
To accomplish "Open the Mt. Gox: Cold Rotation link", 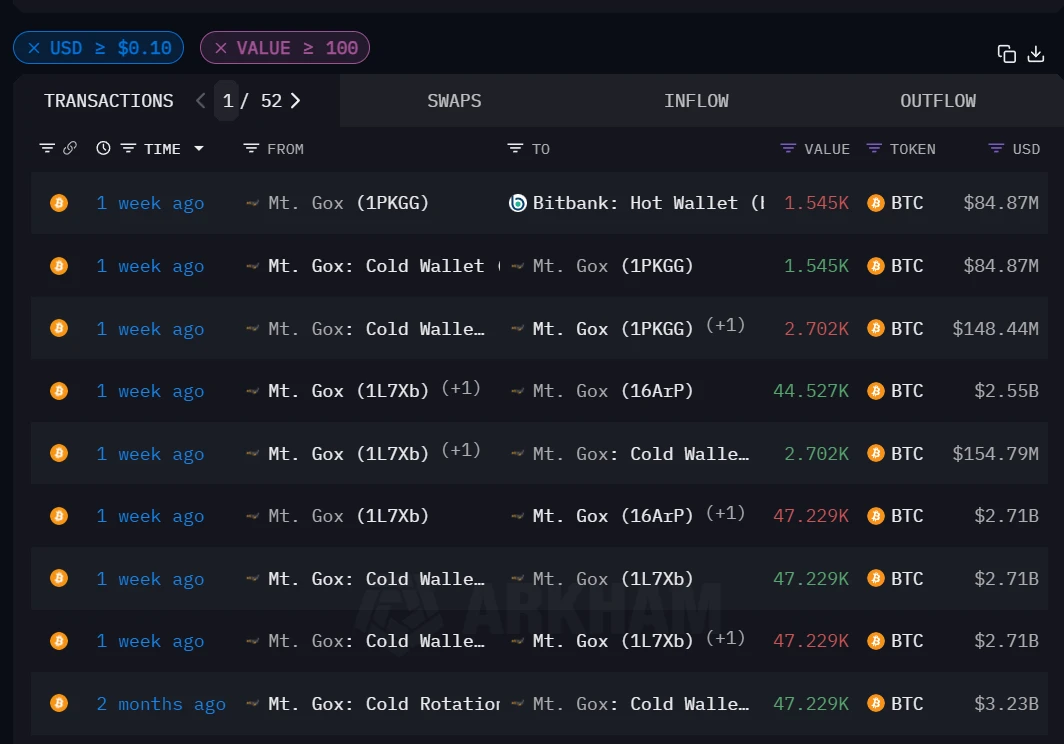I will coord(384,704).
